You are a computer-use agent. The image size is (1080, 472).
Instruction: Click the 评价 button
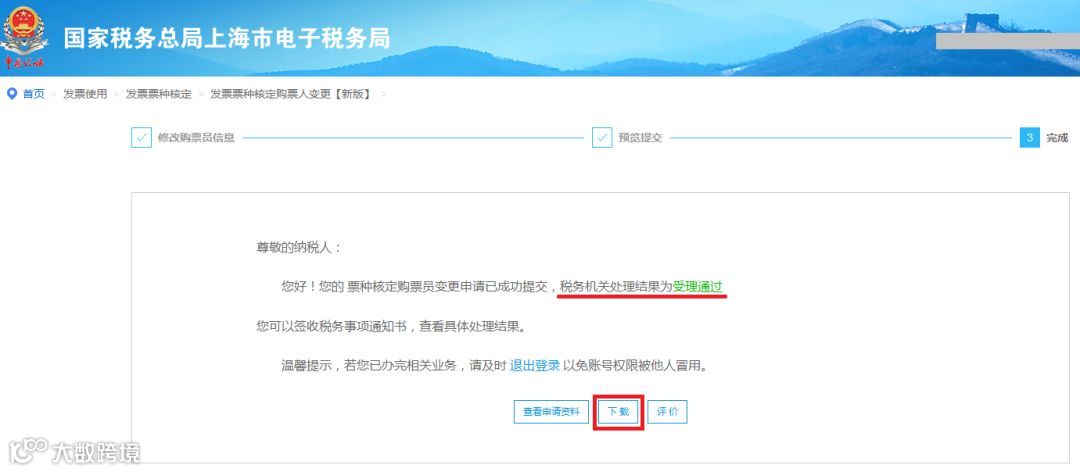point(667,412)
